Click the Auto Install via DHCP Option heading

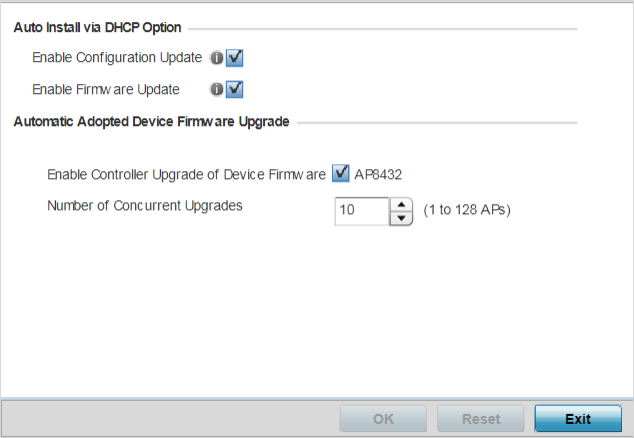point(97,28)
